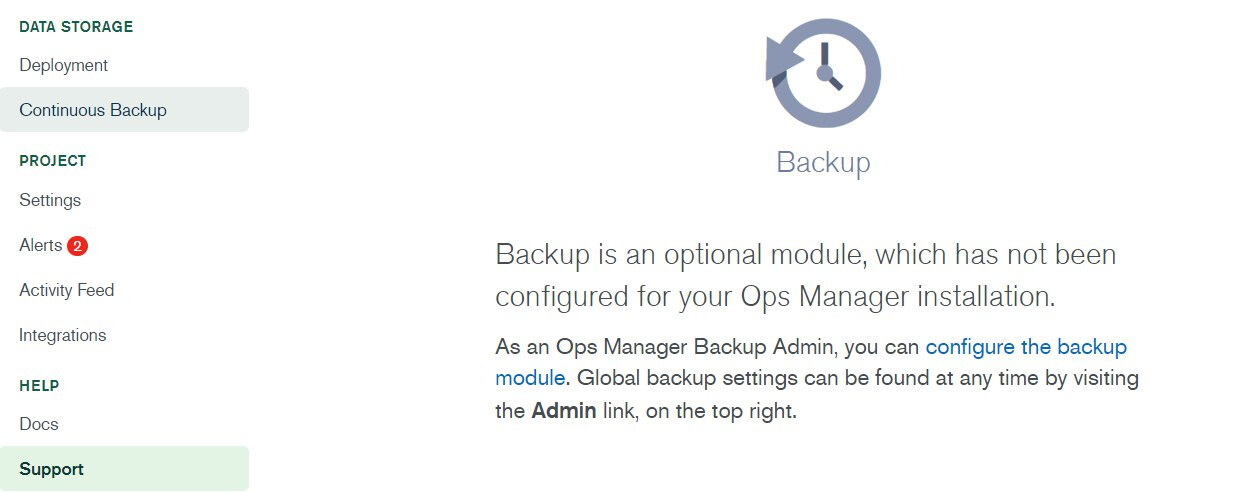Open the Integrations page
The image size is (1254, 492).
63,335
